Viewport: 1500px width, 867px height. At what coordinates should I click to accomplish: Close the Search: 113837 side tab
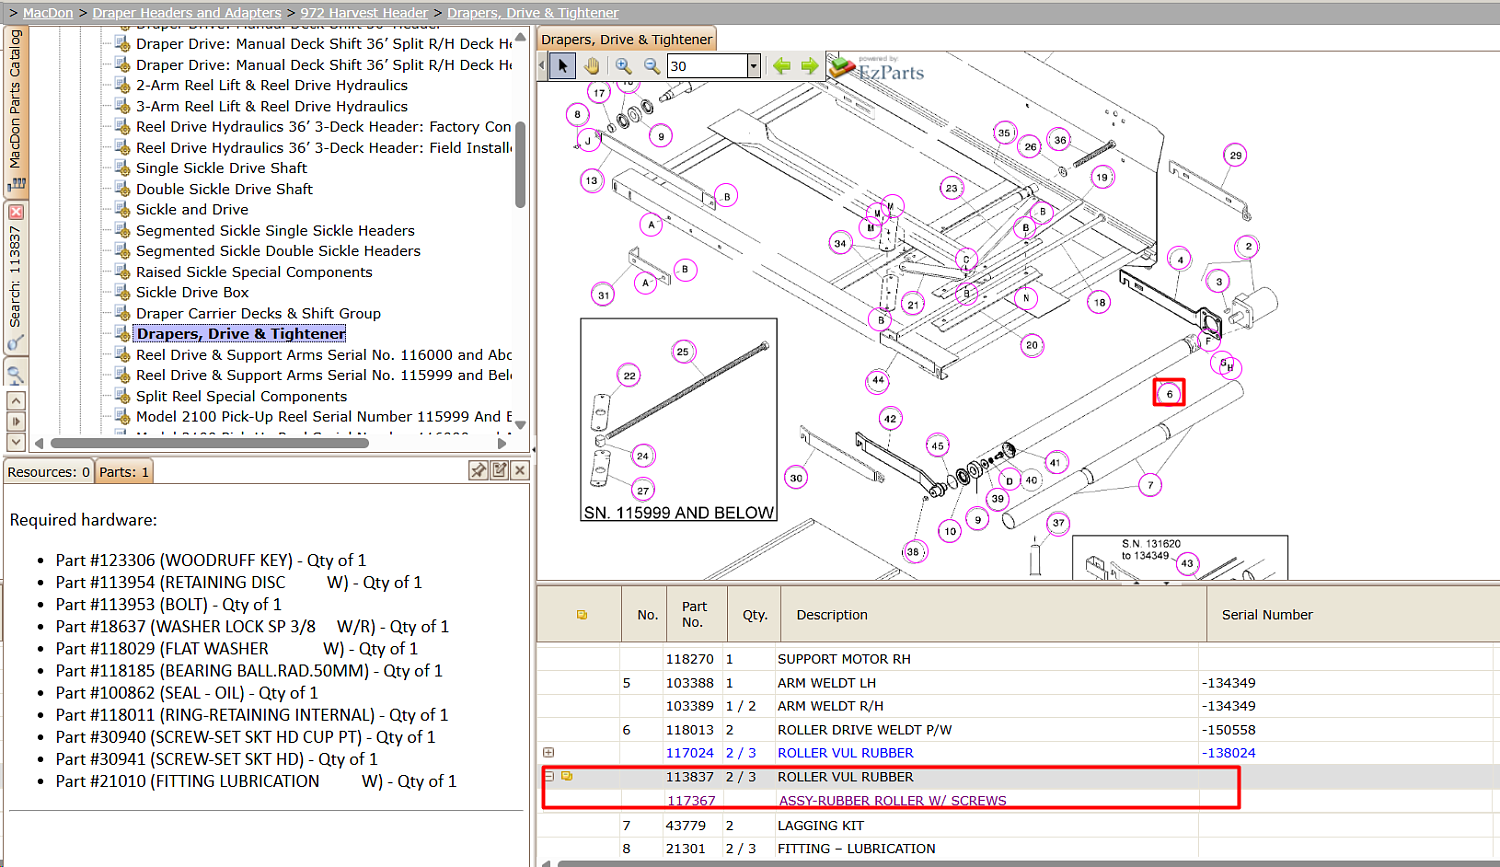point(15,212)
